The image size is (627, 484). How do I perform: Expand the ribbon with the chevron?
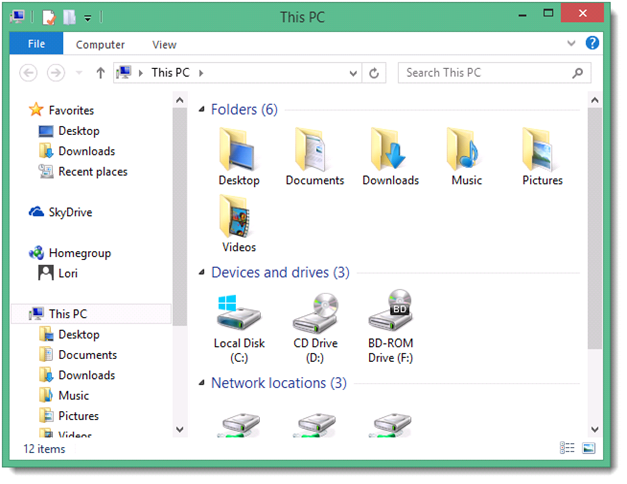coord(571,43)
